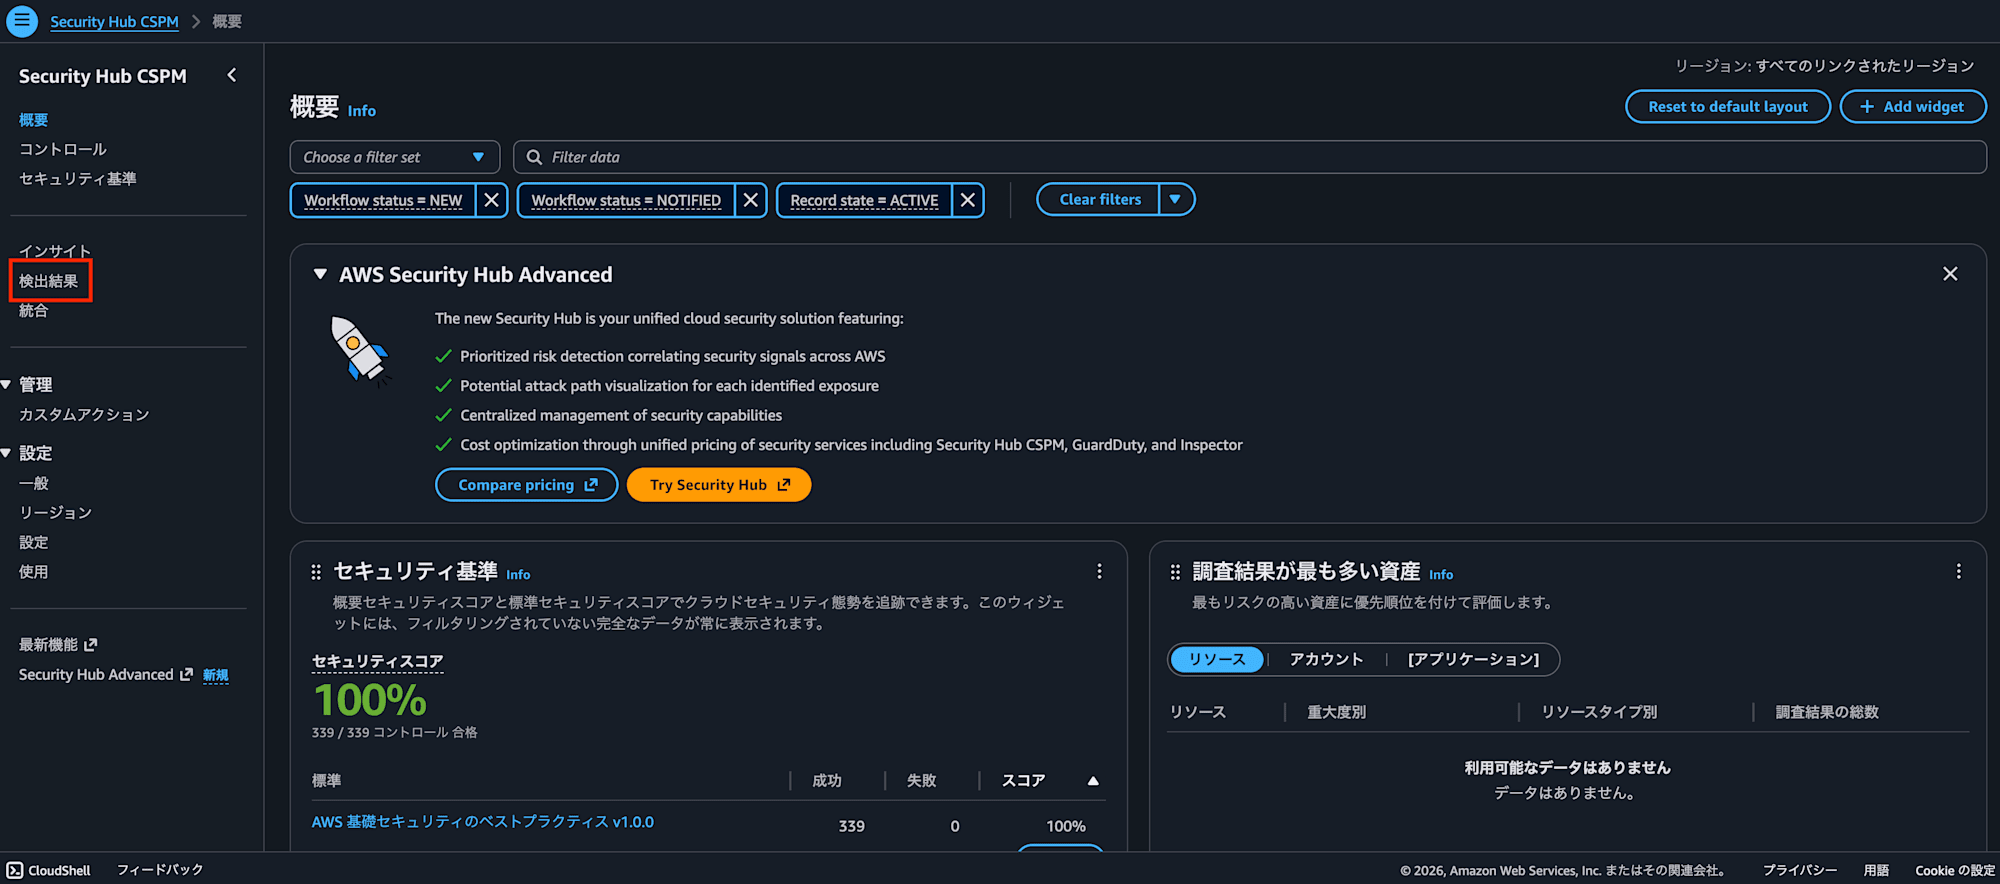Collapse the Security Hub CSPM sidebar arrow

point(232,75)
